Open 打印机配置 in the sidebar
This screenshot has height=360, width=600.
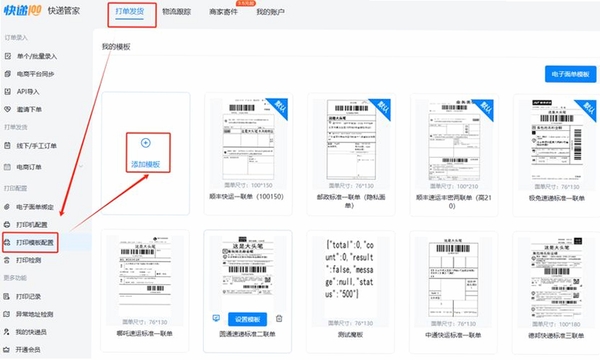tap(32, 225)
